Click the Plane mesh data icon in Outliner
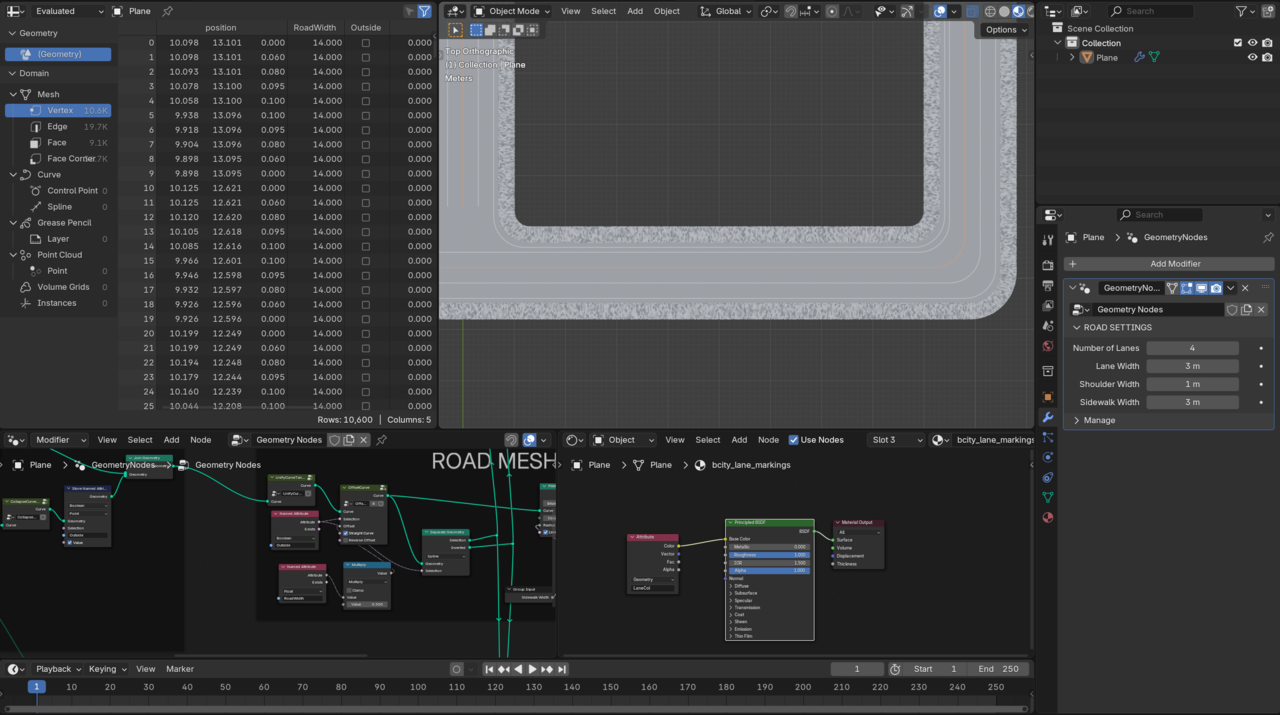This screenshot has width=1280, height=715. point(1154,58)
